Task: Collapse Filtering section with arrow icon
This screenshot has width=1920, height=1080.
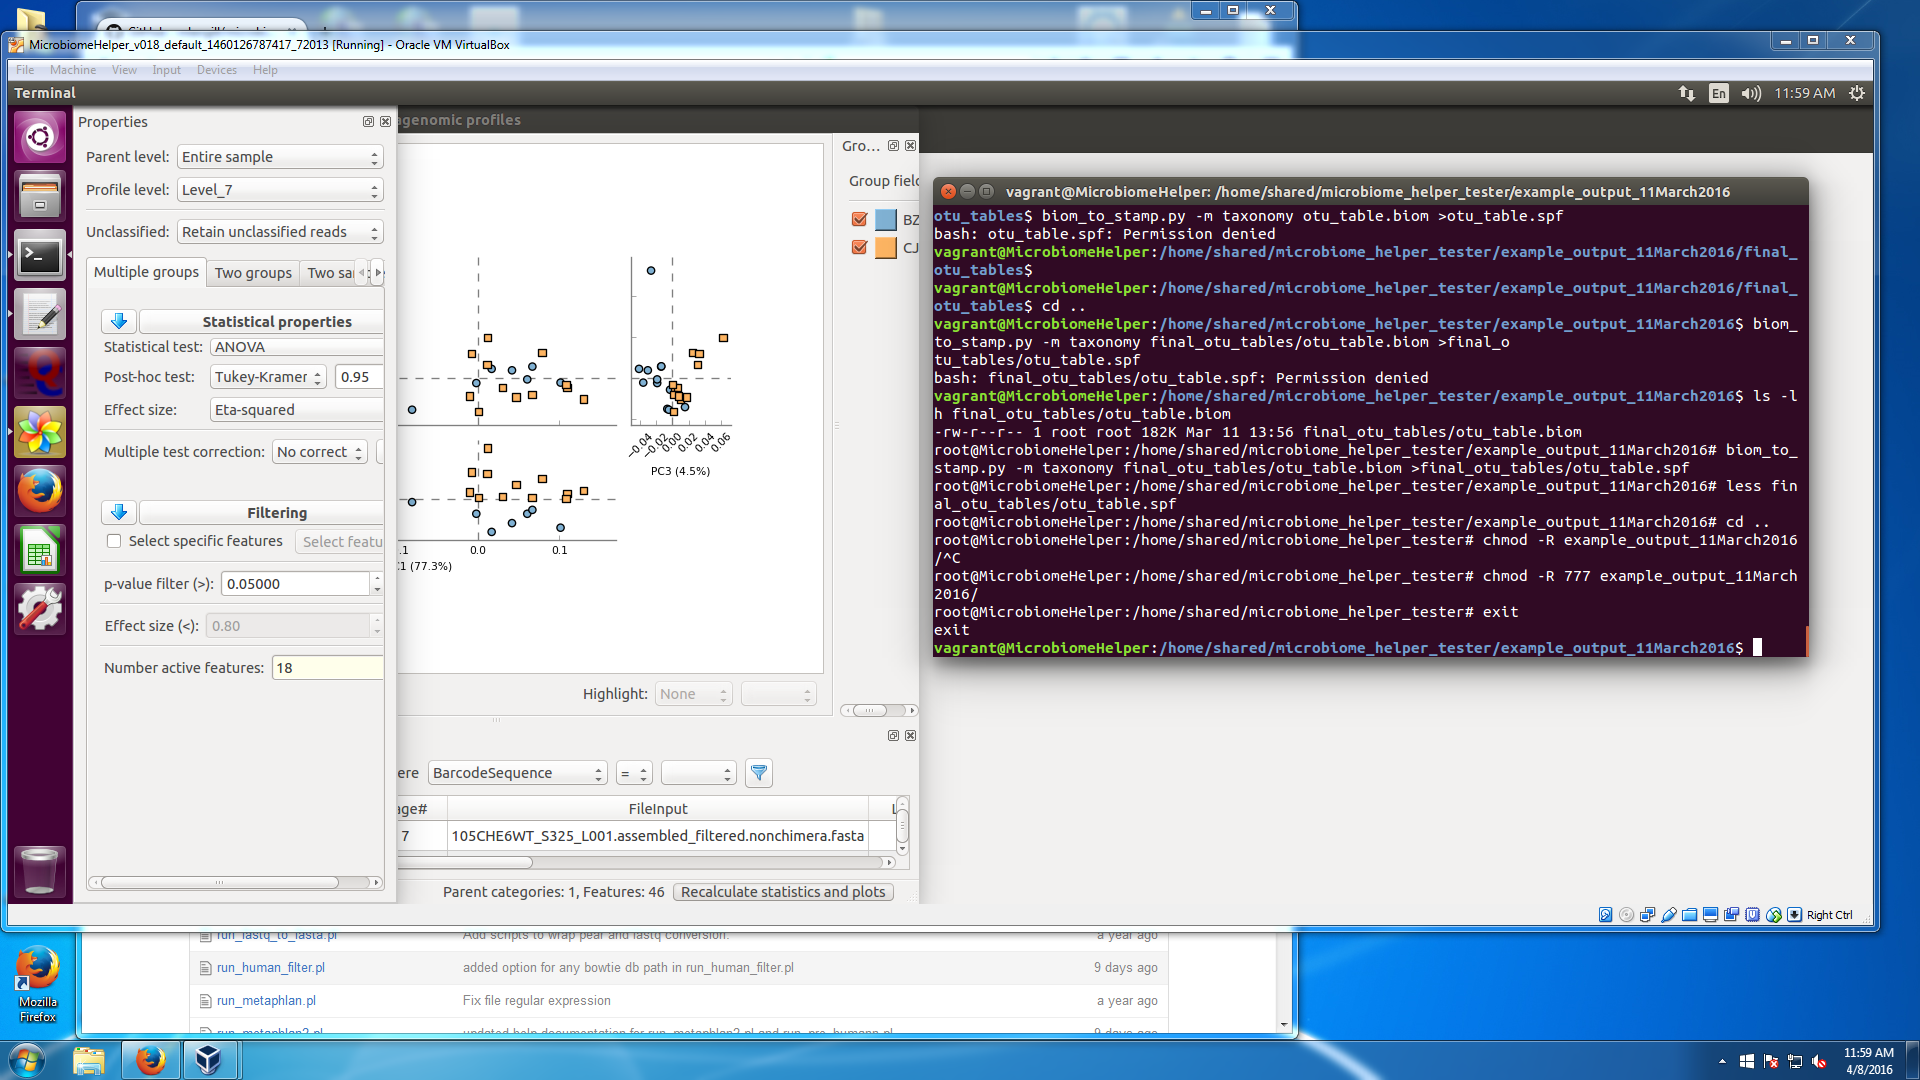Action: (119, 512)
